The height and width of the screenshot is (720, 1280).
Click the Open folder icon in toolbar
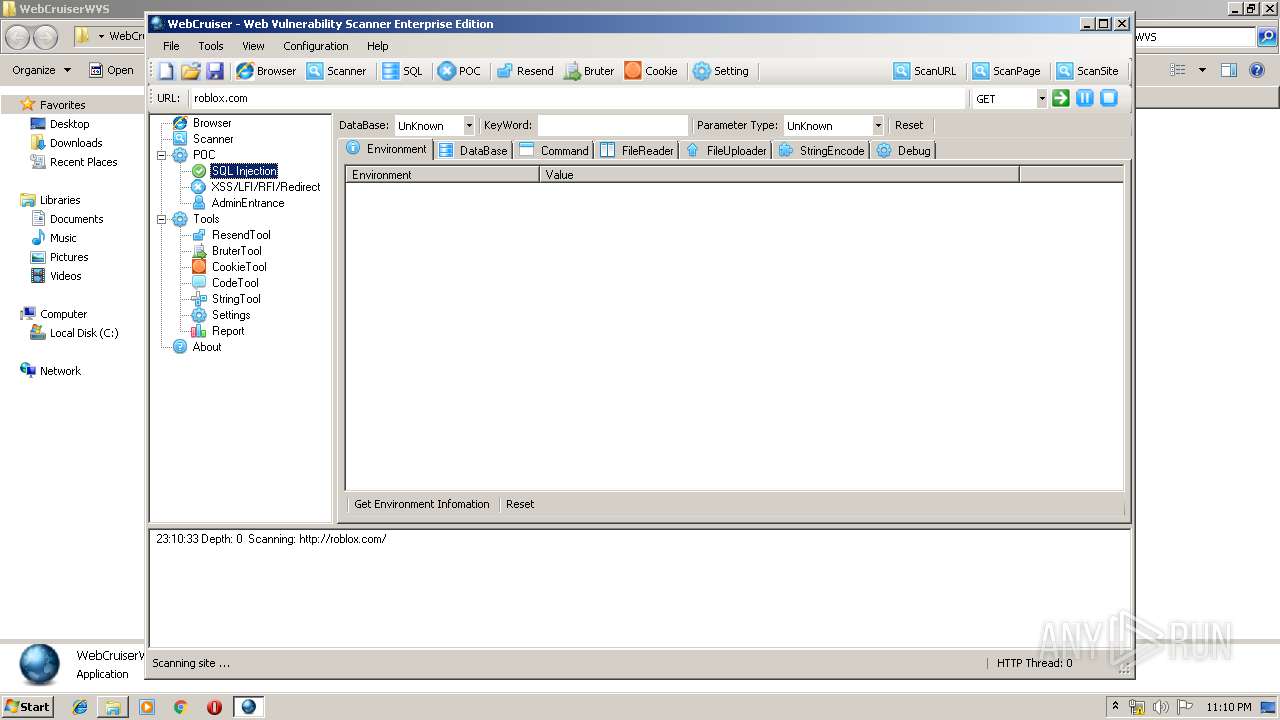(x=190, y=71)
